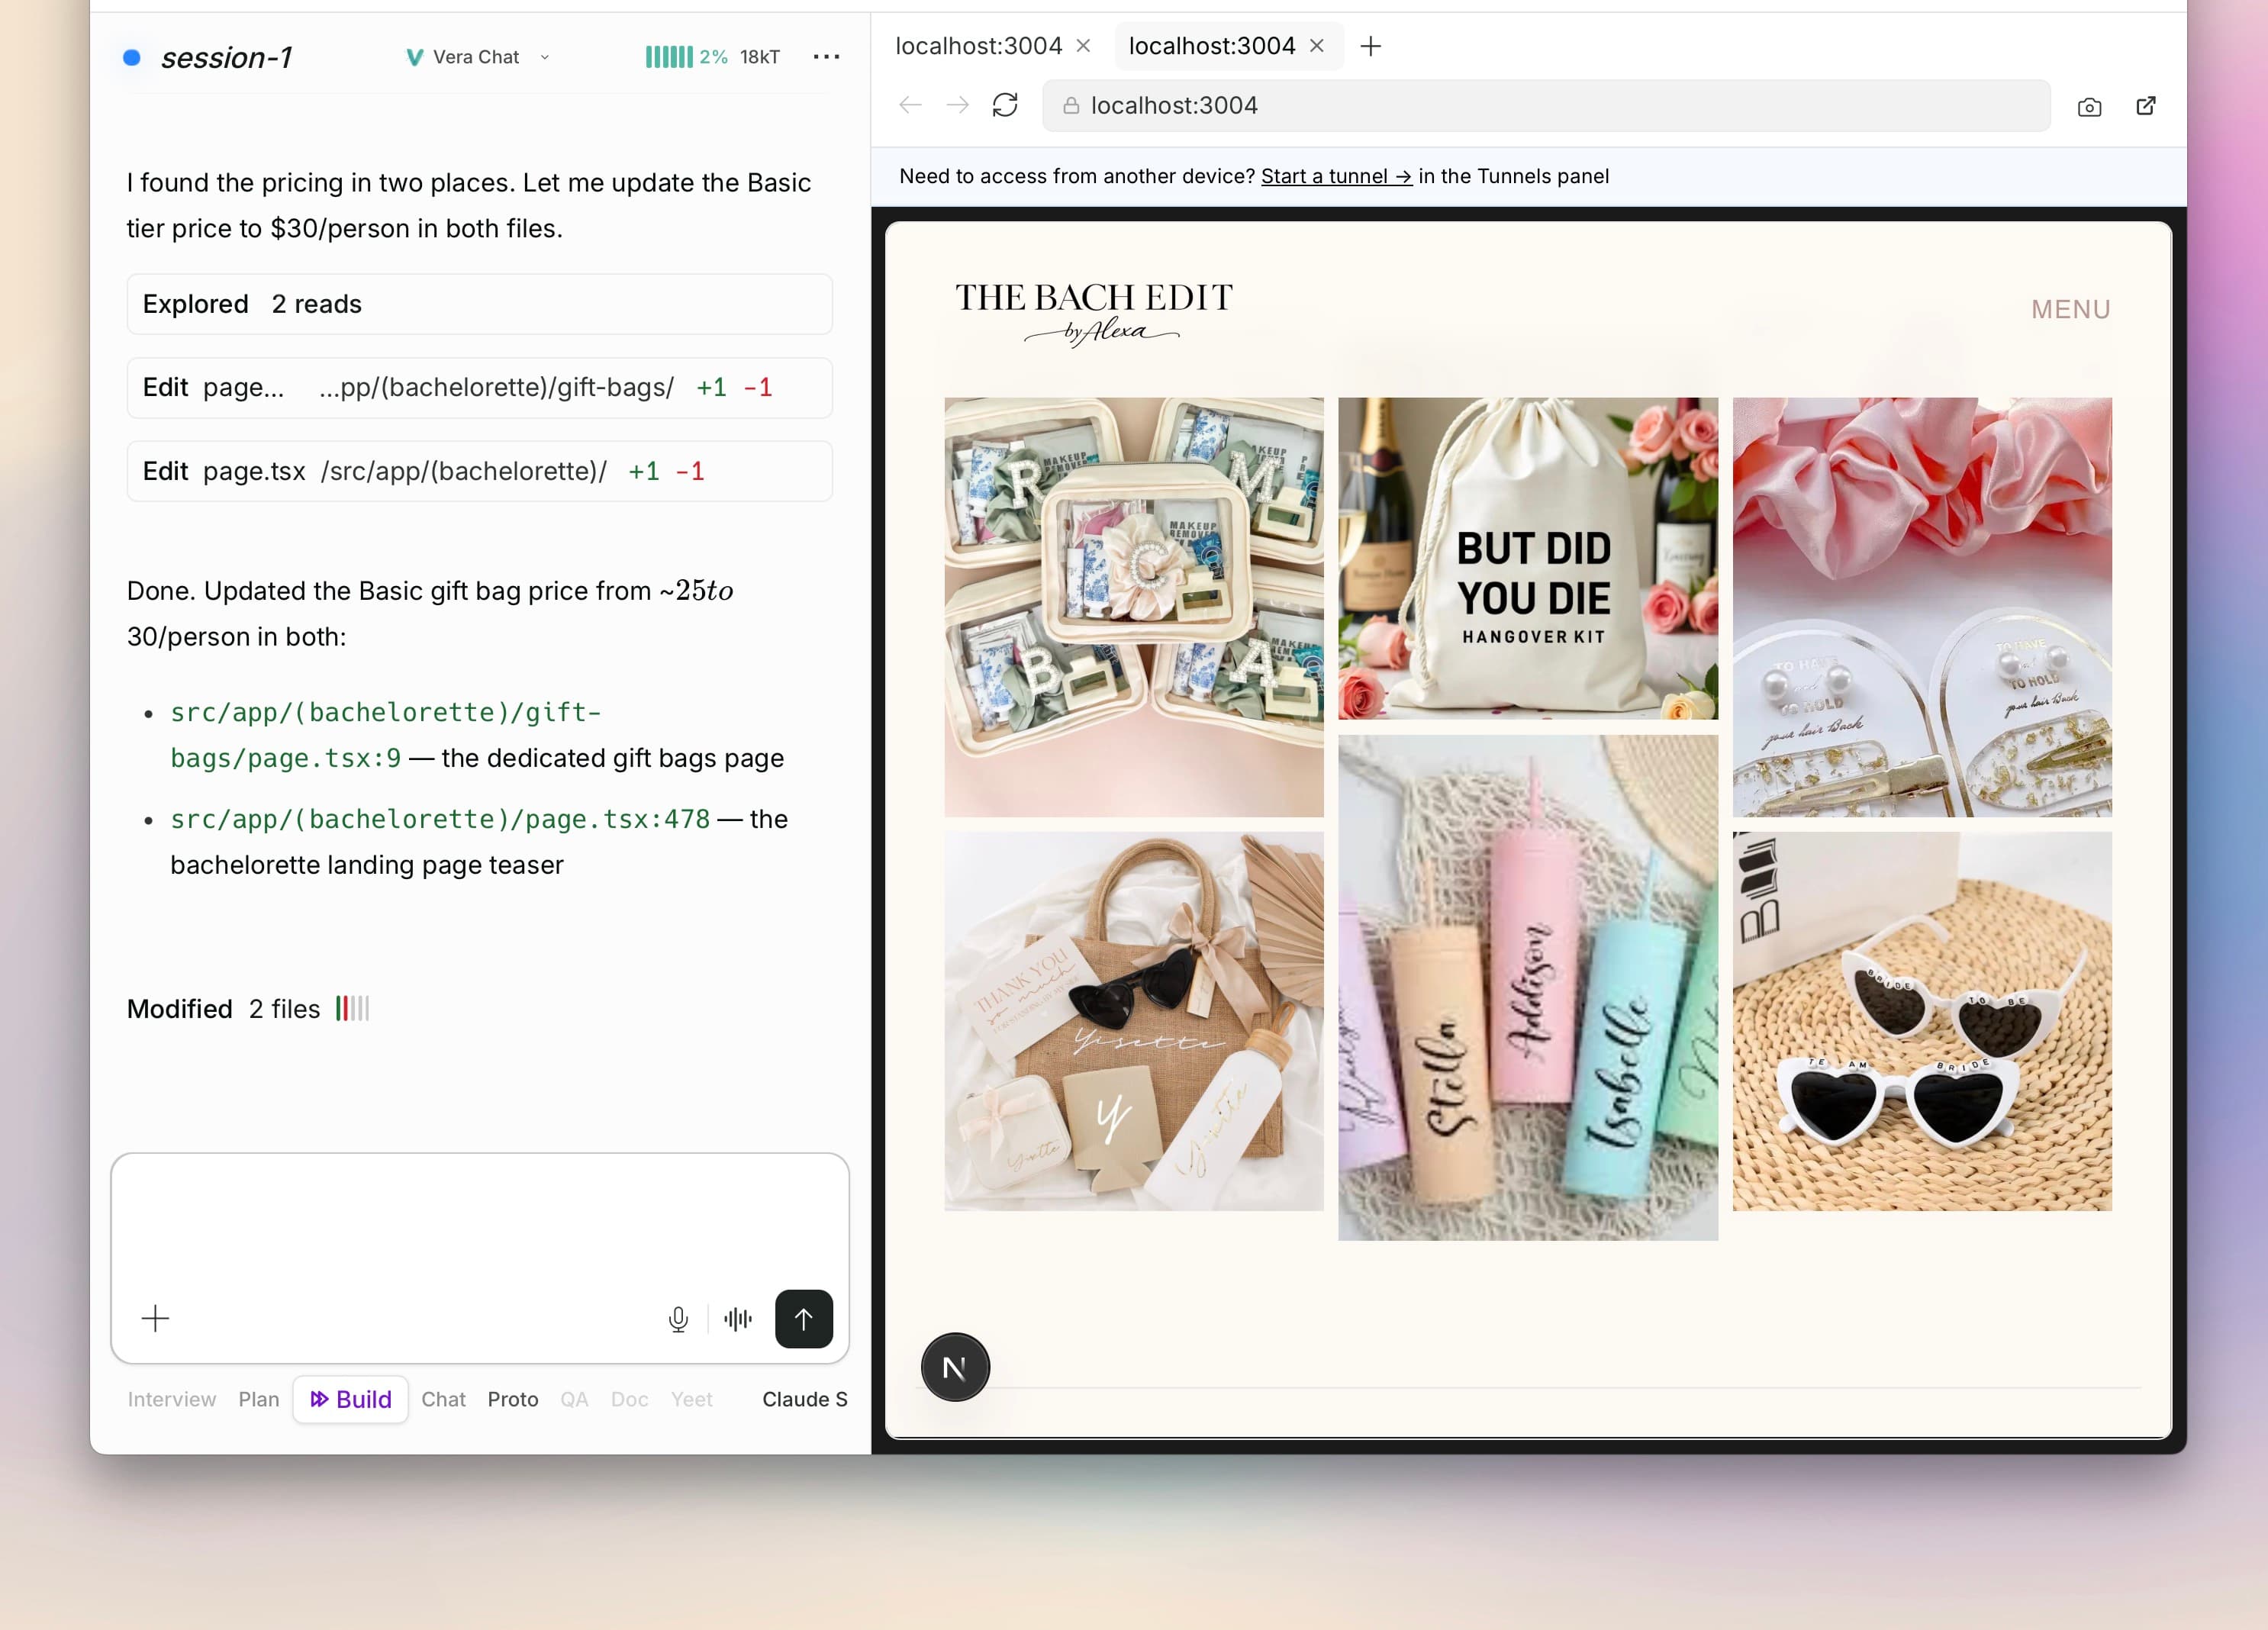This screenshot has height=1630, width=2268.
Task: Switch to the second localhost:3004 tab
Action: tap(1211, 45)
